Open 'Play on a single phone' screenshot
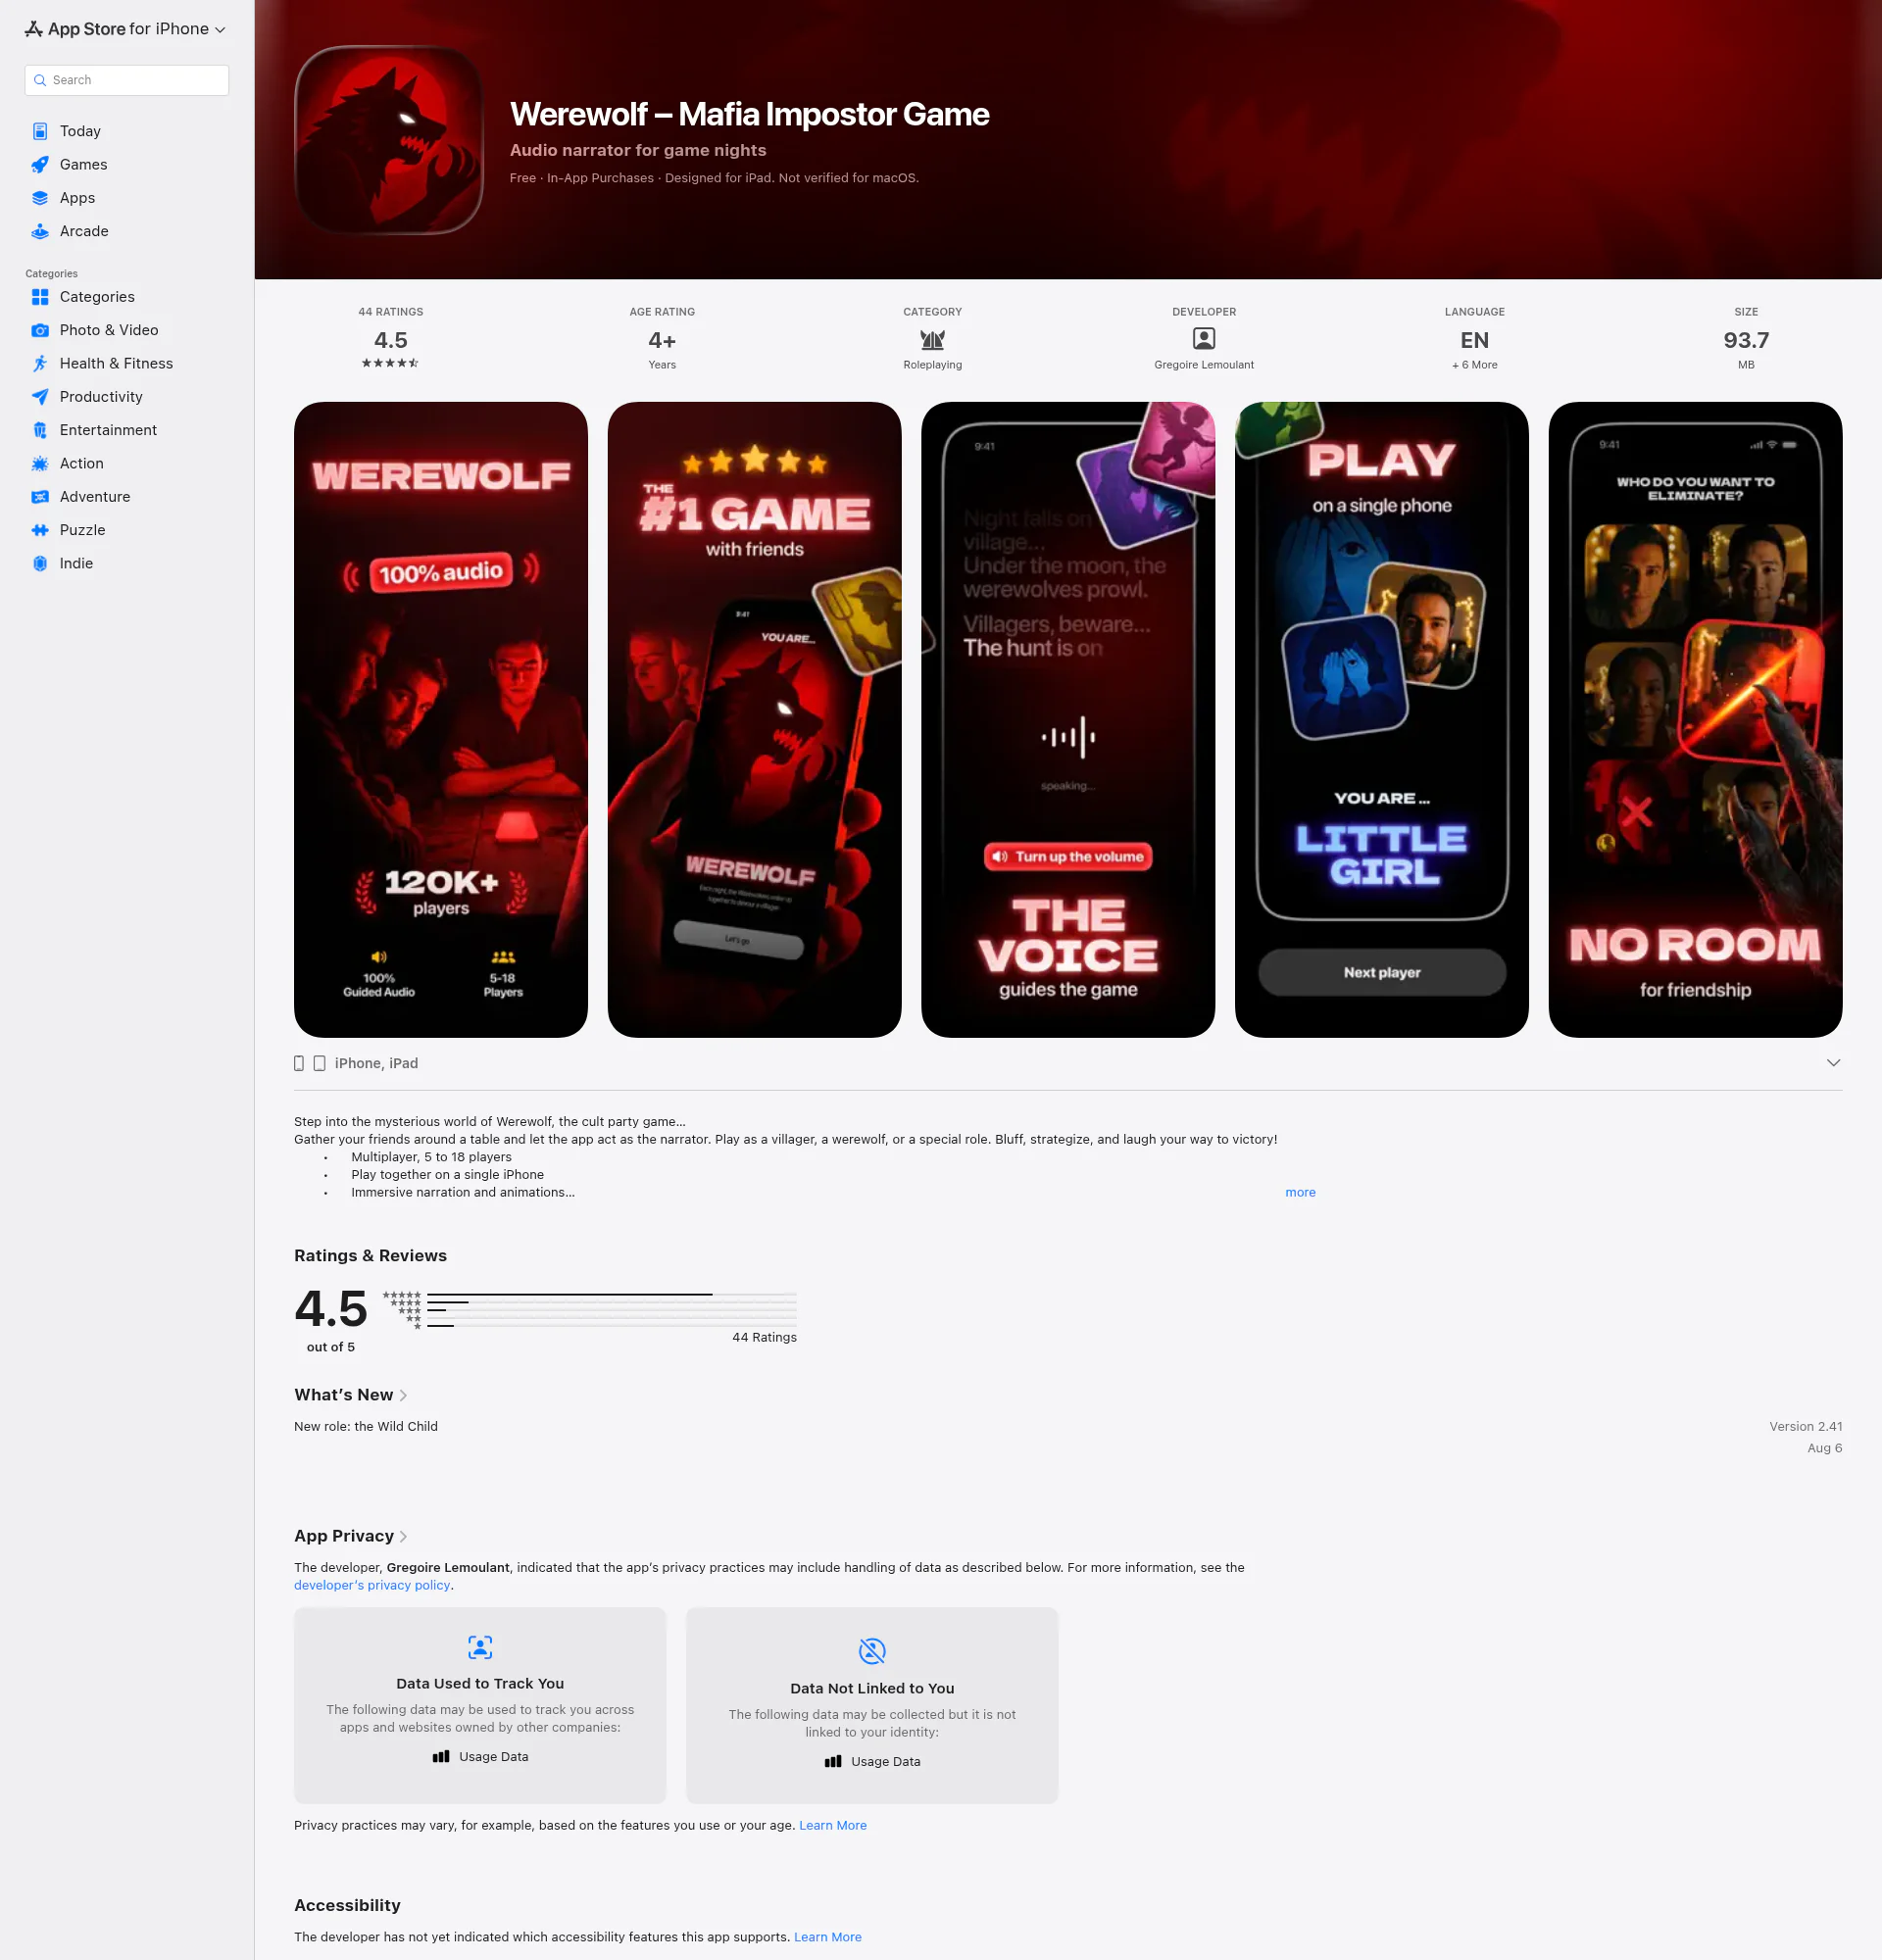The width and height of the screenshot is (1882, 1960). point(1382,720)
